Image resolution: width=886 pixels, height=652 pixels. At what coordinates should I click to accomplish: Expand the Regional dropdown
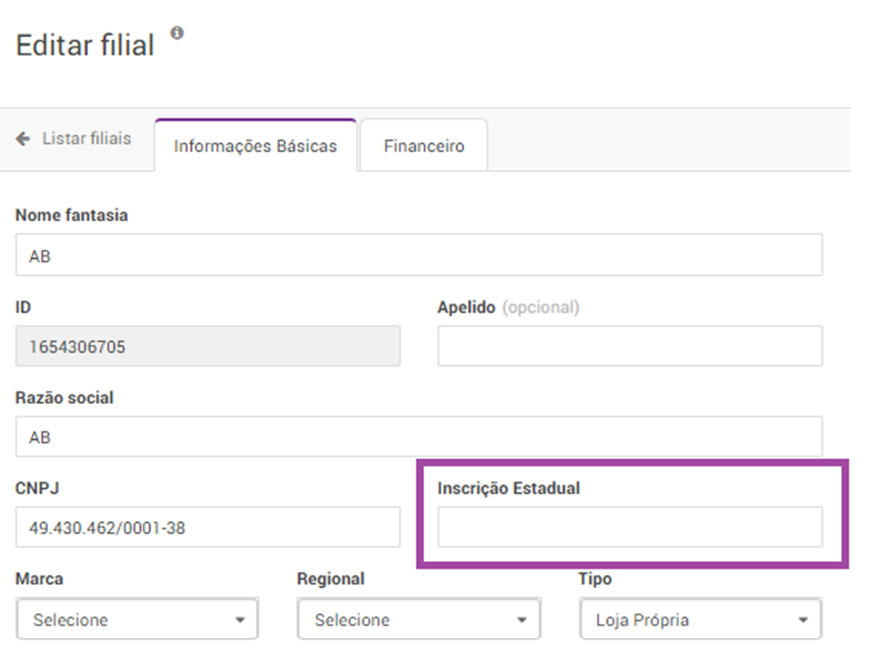click(419, 620)
